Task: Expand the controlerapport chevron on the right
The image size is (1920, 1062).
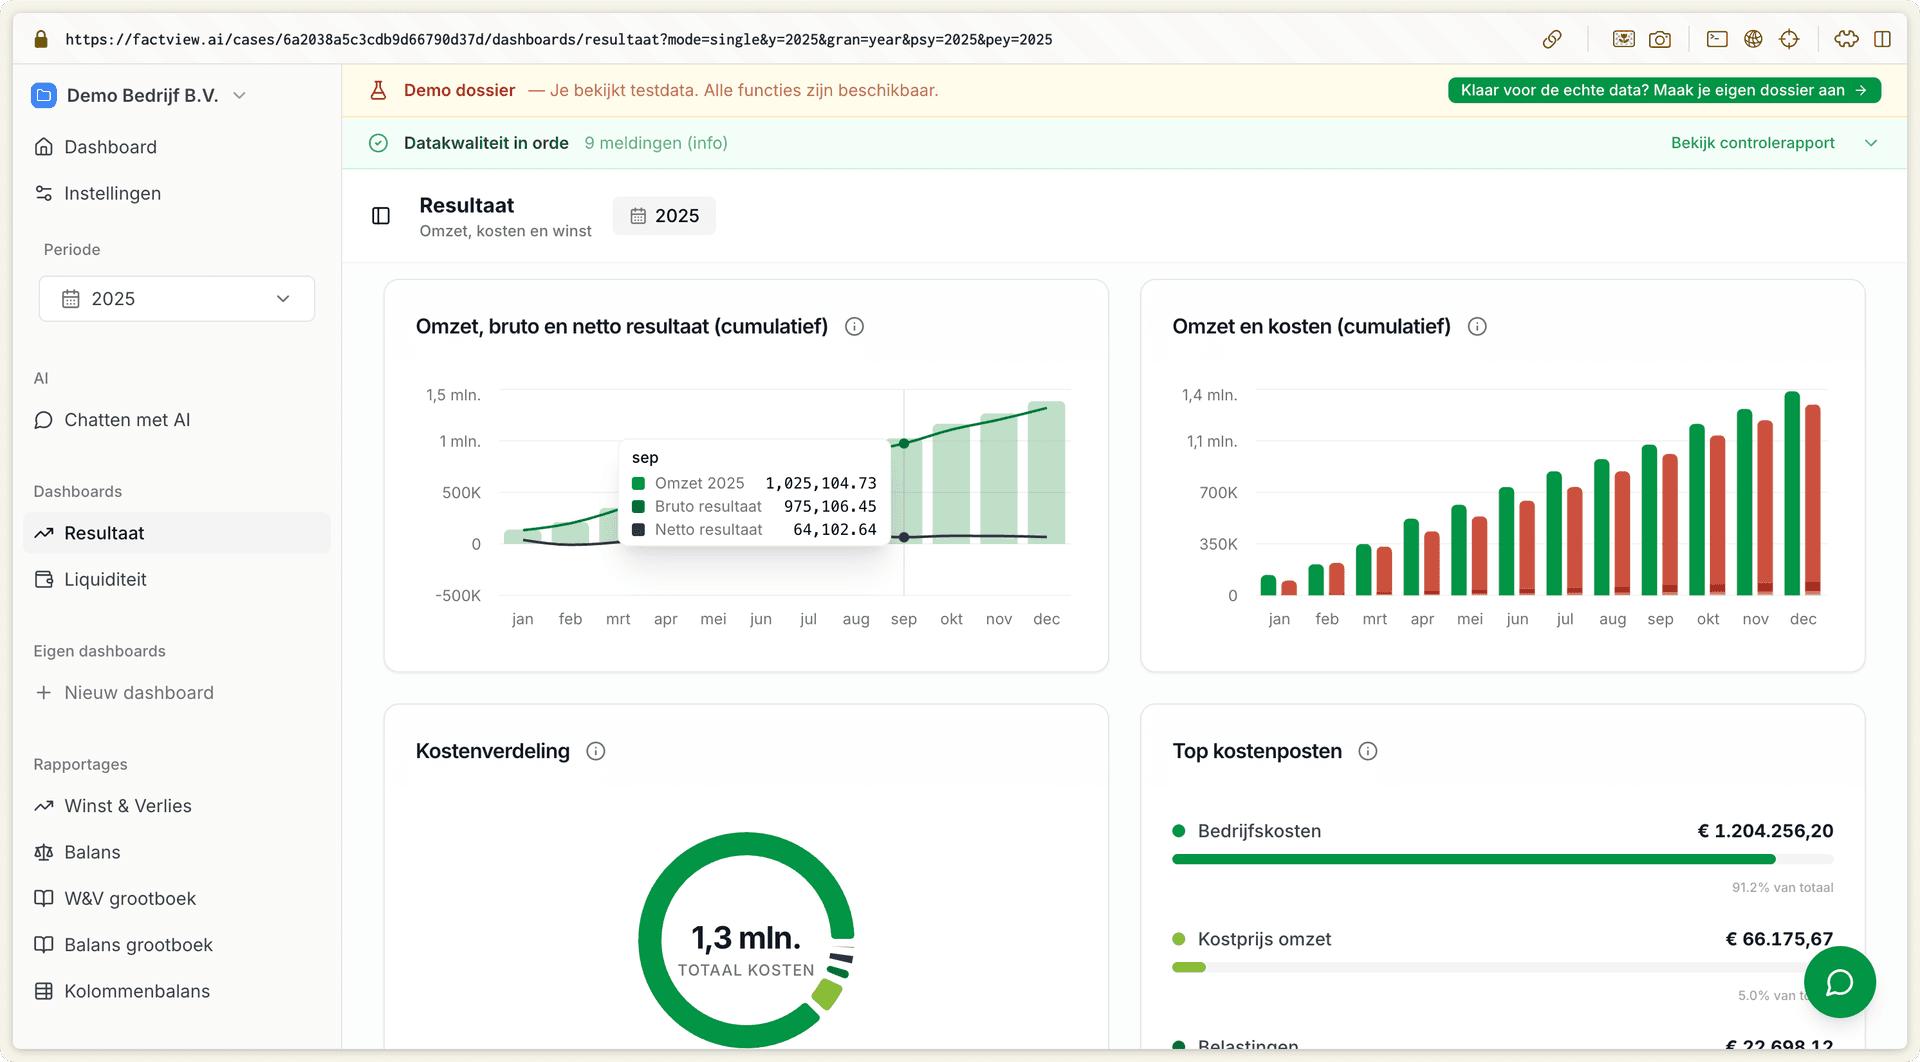Action: tap(1871, 143)
